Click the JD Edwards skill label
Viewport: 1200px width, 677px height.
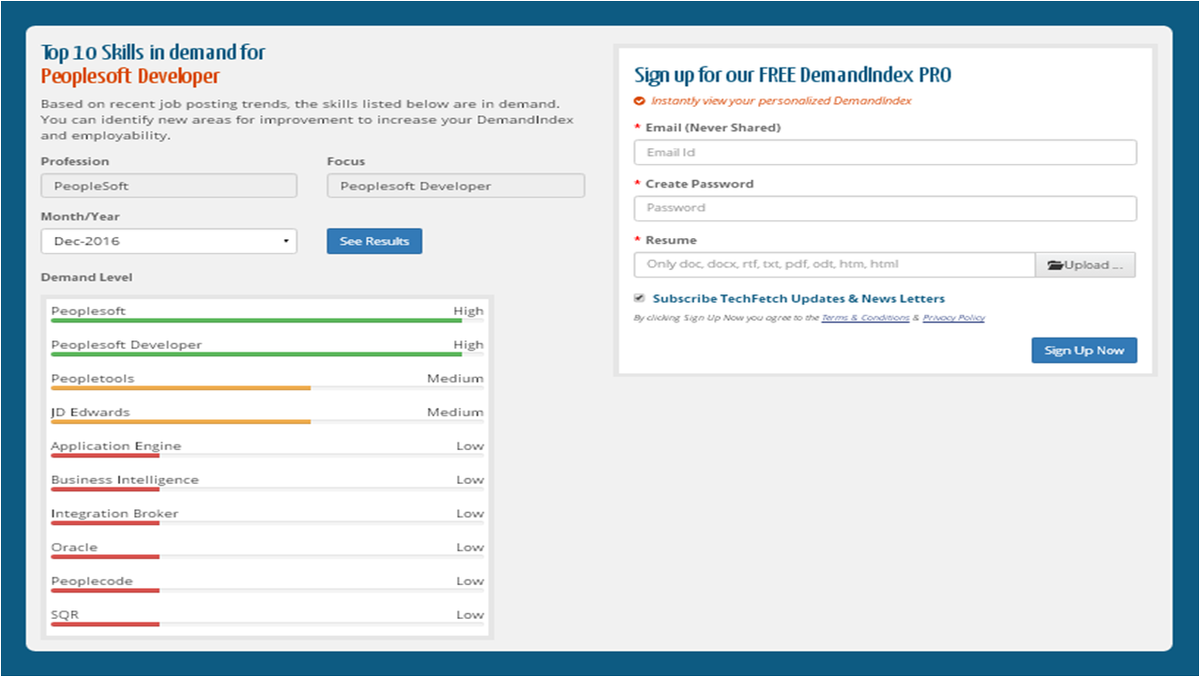(x=90, y=412)
